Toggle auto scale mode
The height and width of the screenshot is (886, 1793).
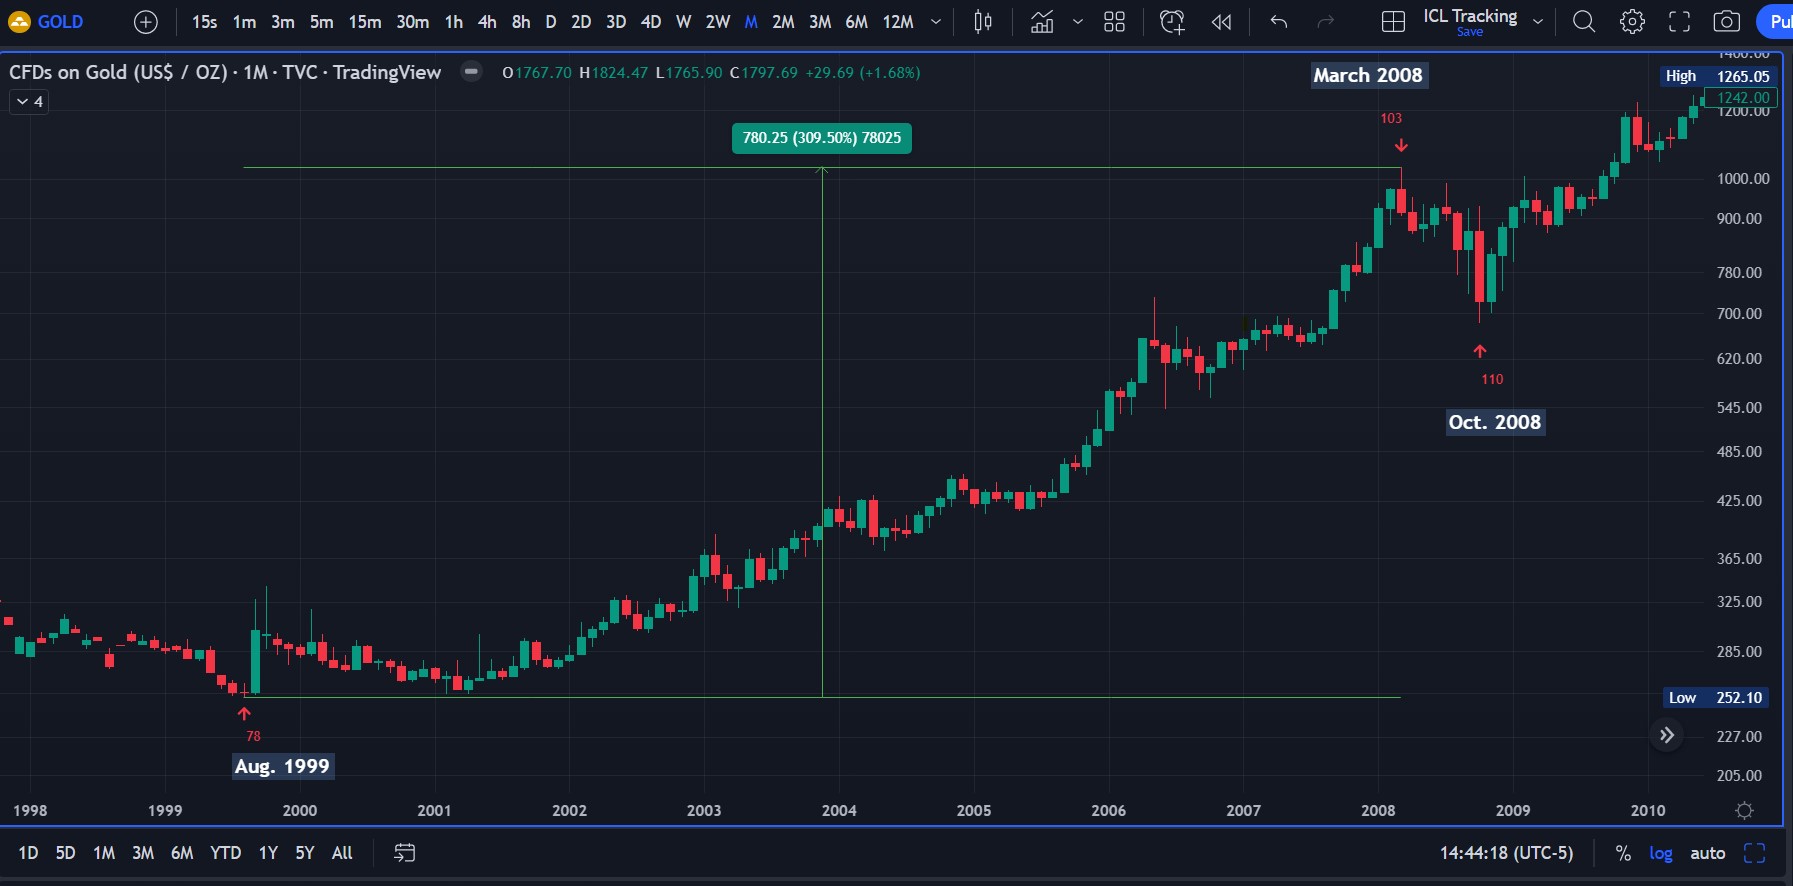coord(1708,853)
